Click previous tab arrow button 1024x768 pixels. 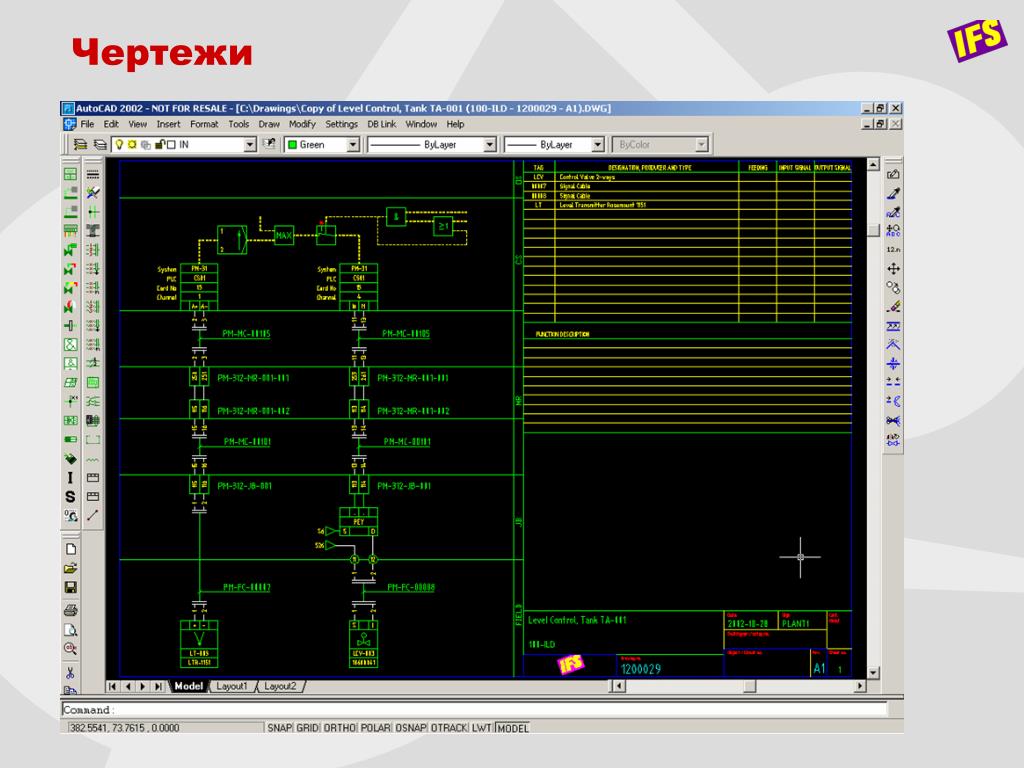[128, 686]
